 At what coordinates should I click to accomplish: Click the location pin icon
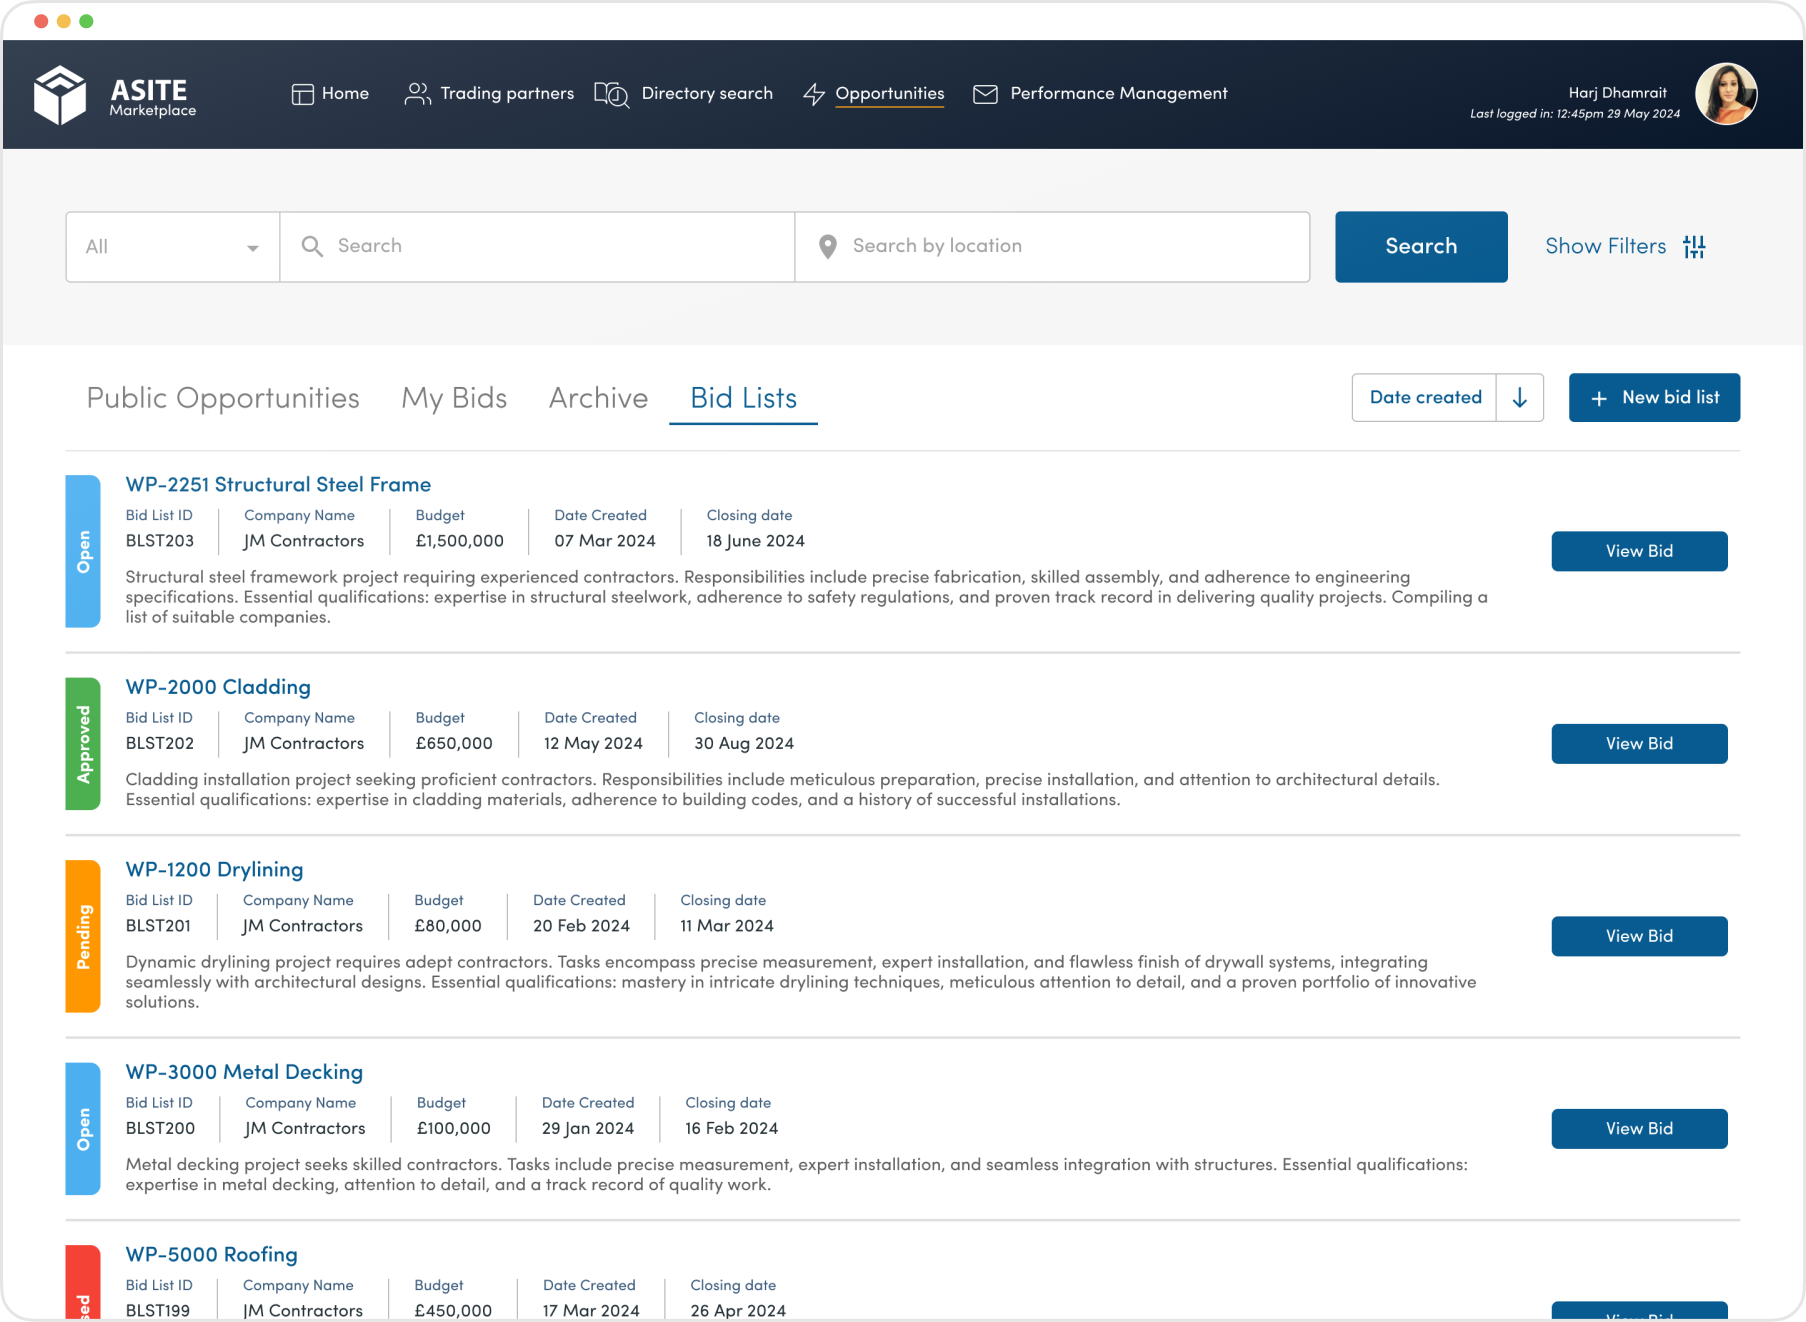pos(828,246)
